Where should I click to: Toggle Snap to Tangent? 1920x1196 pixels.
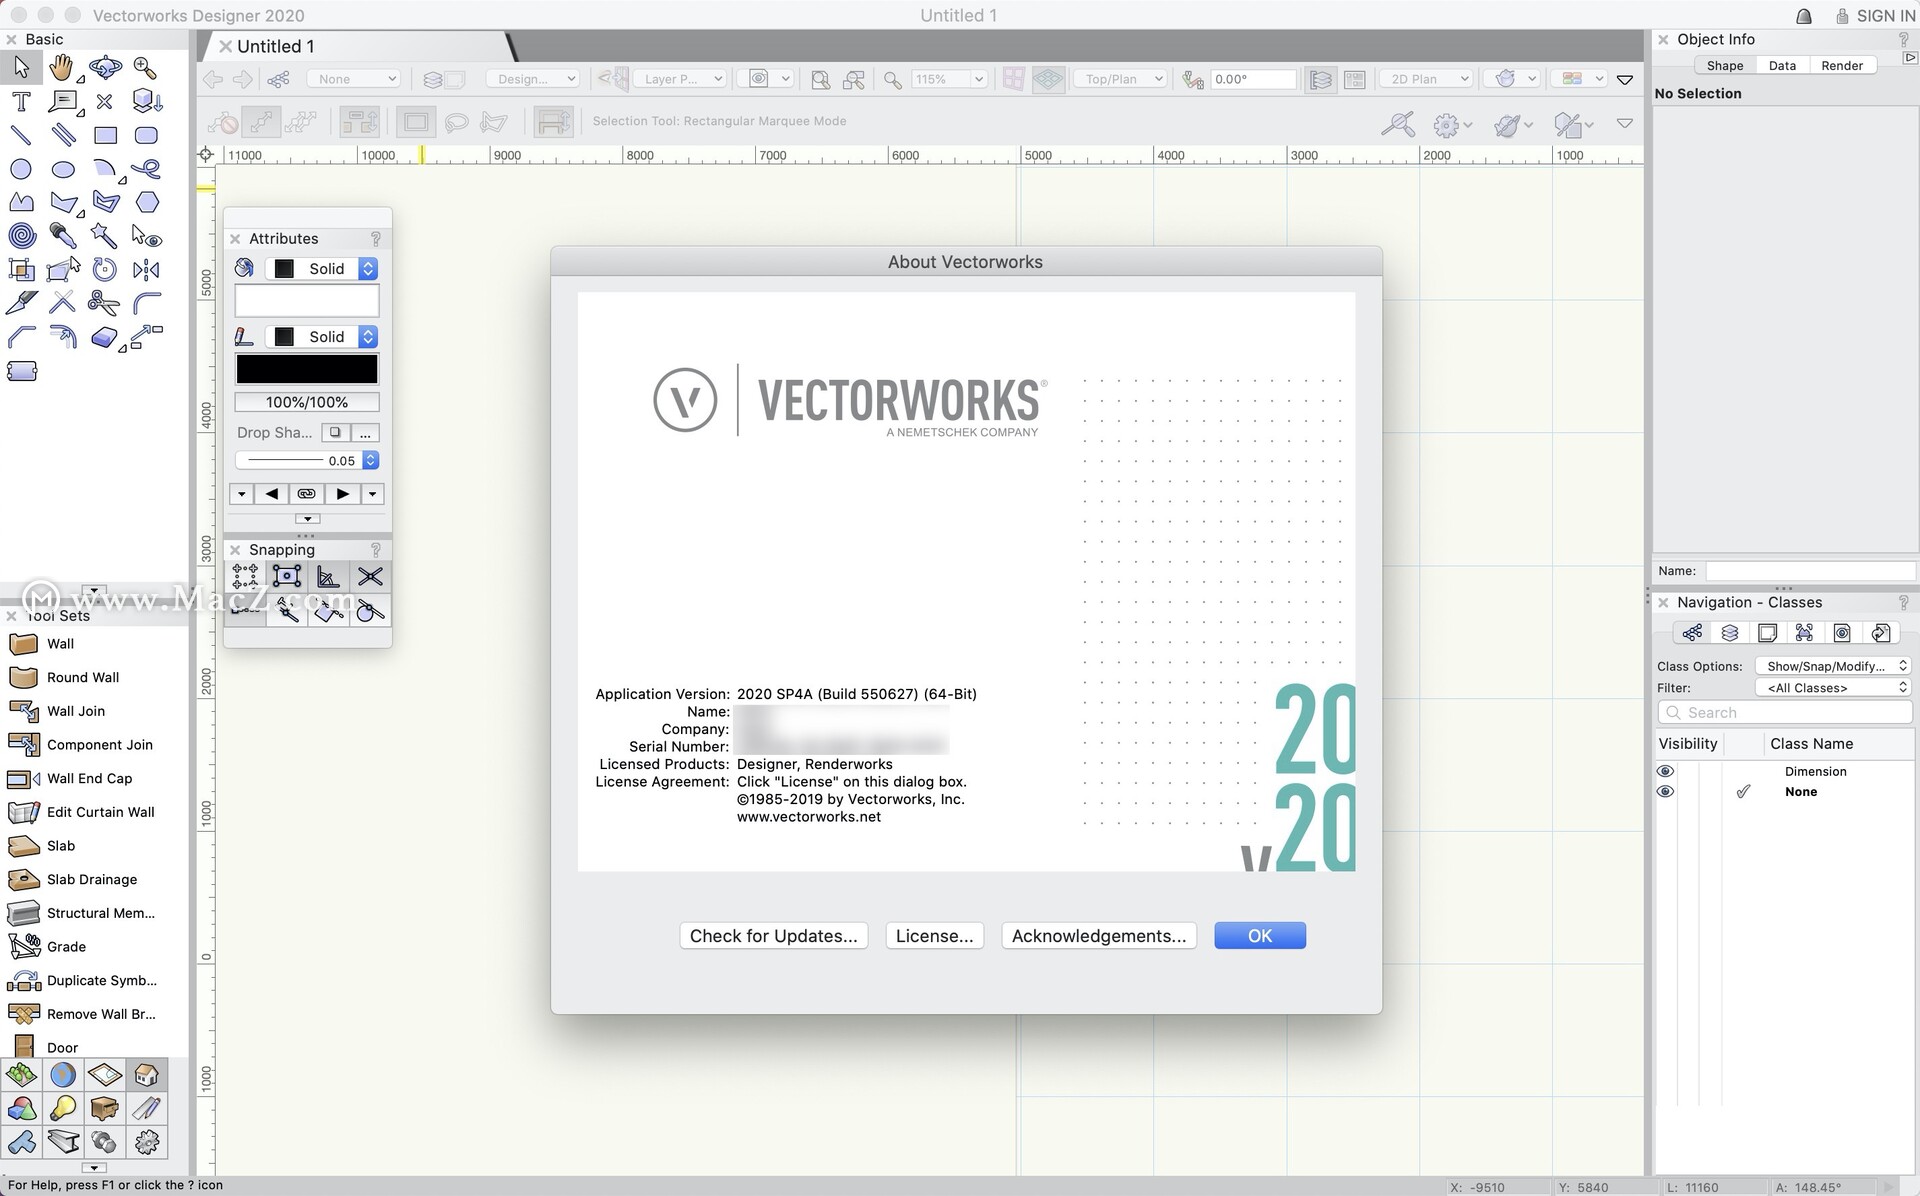pyautogui.click(x=370, y=610)
